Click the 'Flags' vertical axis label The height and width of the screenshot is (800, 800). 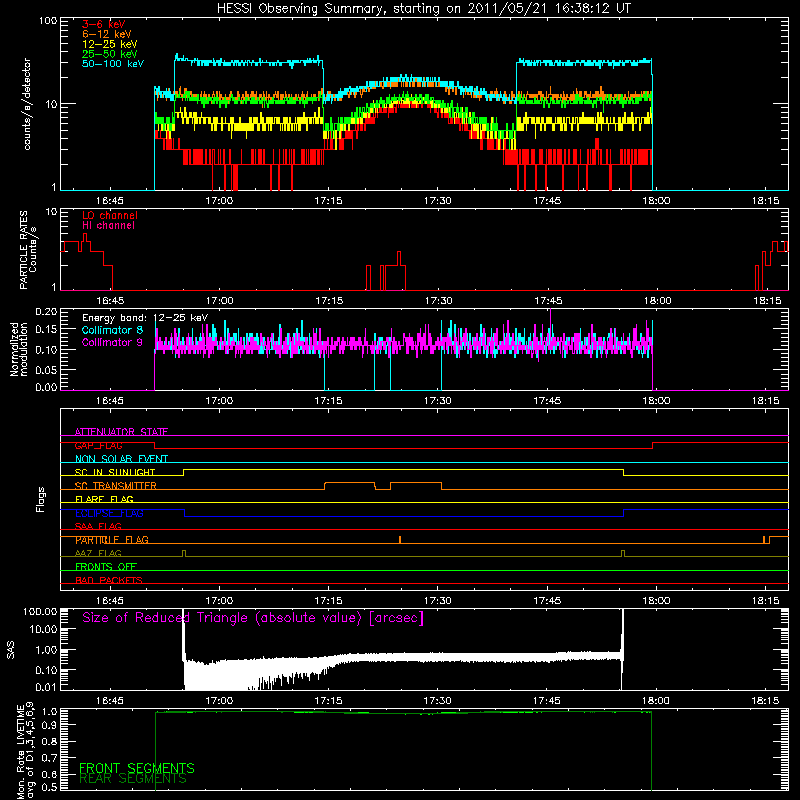click(x=41, y=499)
